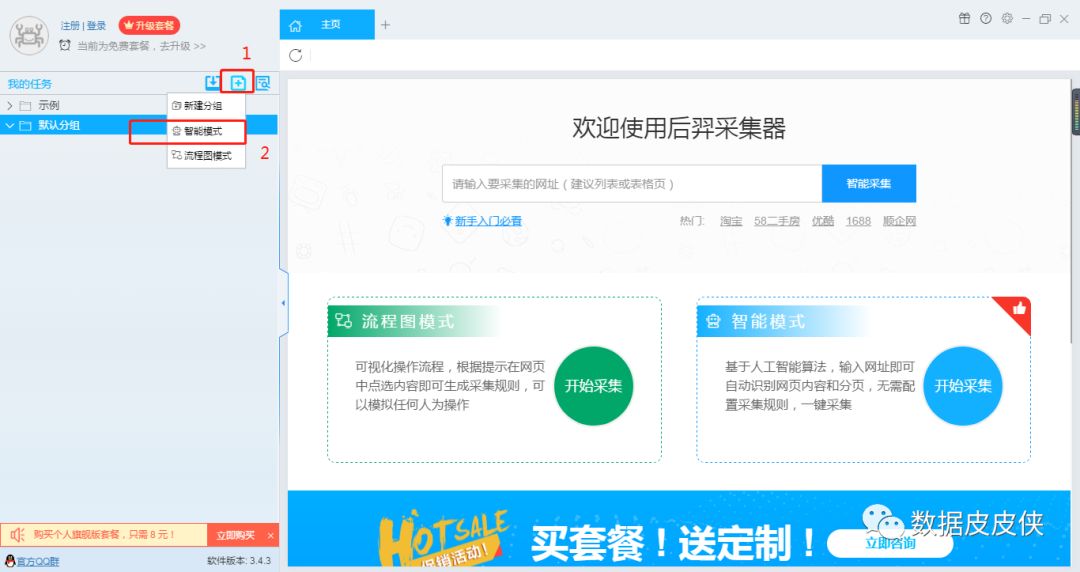Screen dimensions: 1080x572
Task: Collapse the 默认分组 group
Action: coord(10,125)
